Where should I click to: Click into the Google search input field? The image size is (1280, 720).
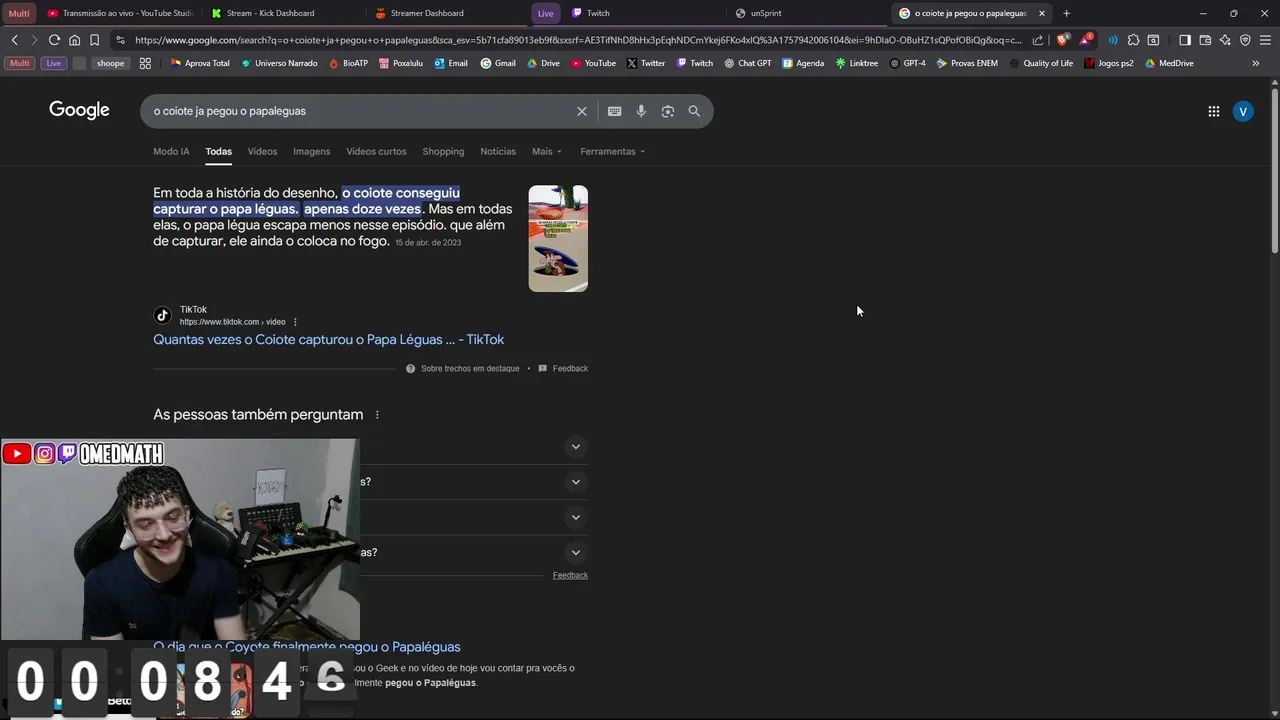click(x=360, y=111)
